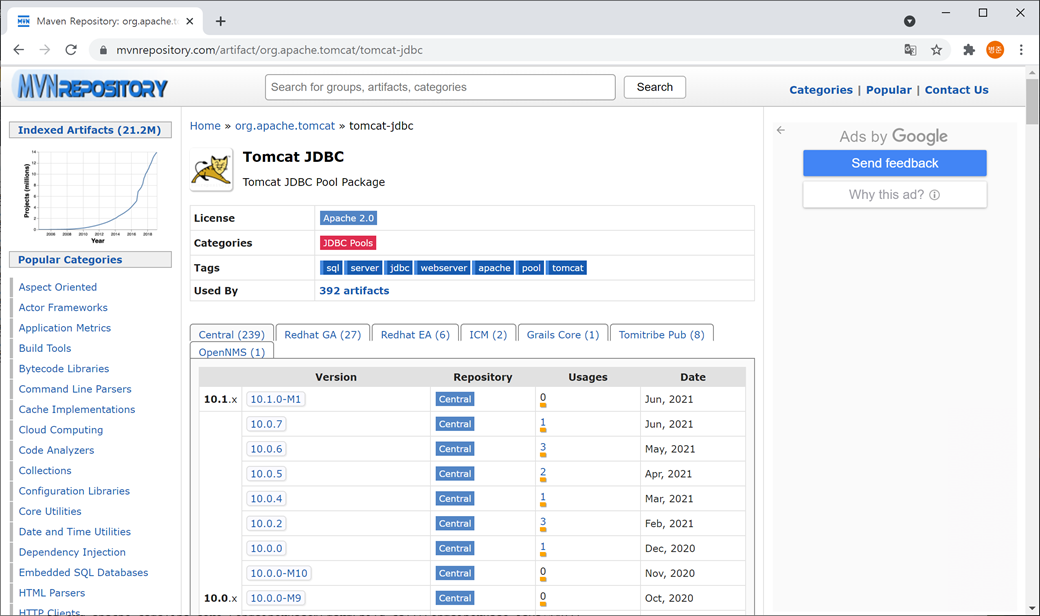Open Build Tools category
This screenshot has width=1040, height=616.
pos(44,348)
